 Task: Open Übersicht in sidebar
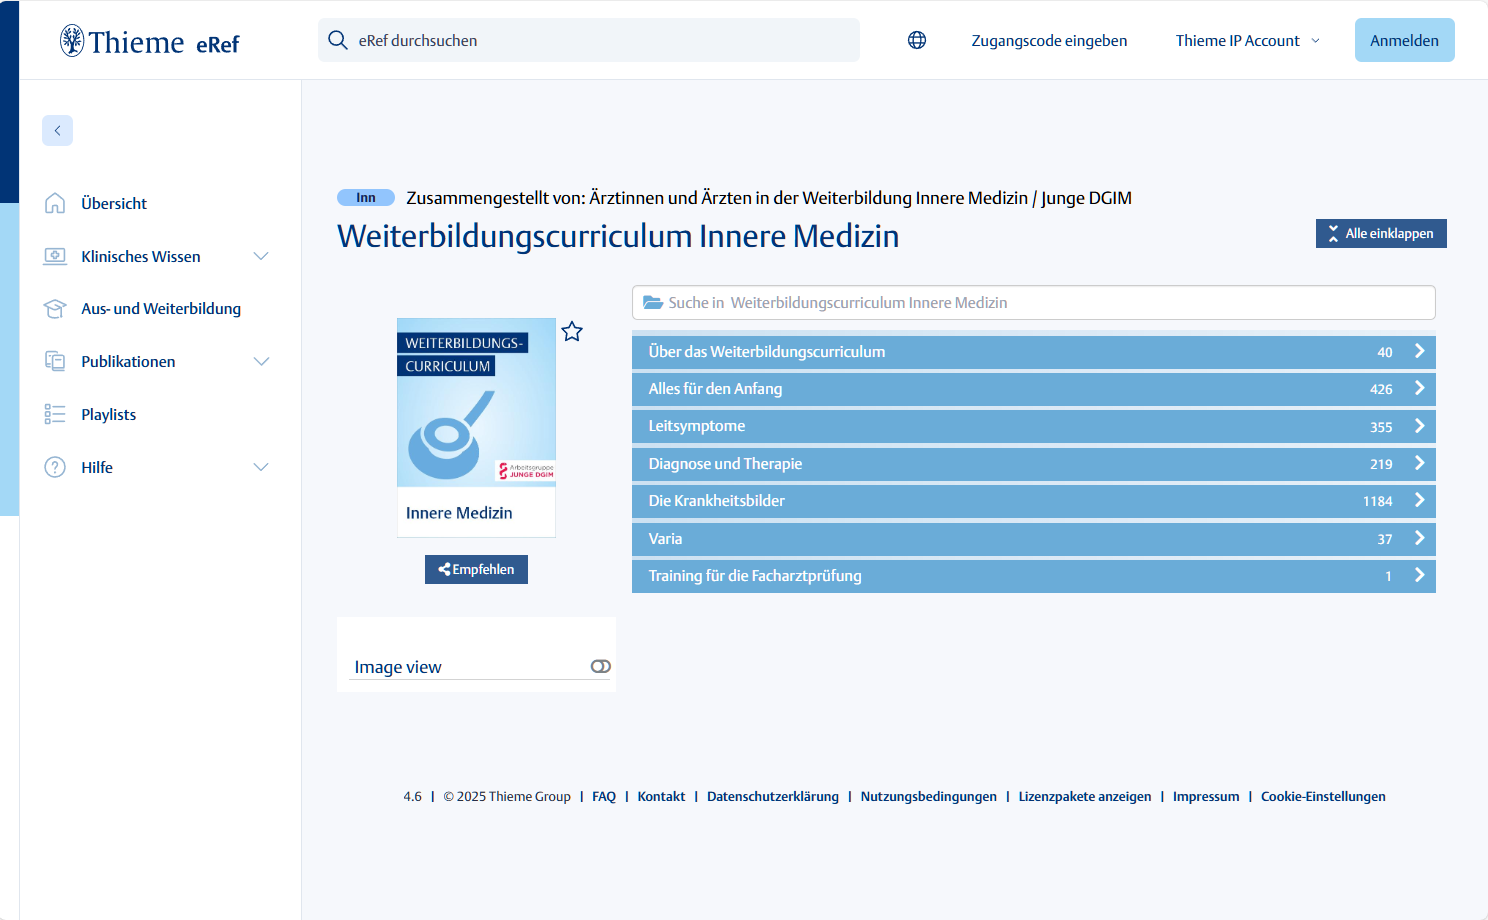(x=114, y=203)
